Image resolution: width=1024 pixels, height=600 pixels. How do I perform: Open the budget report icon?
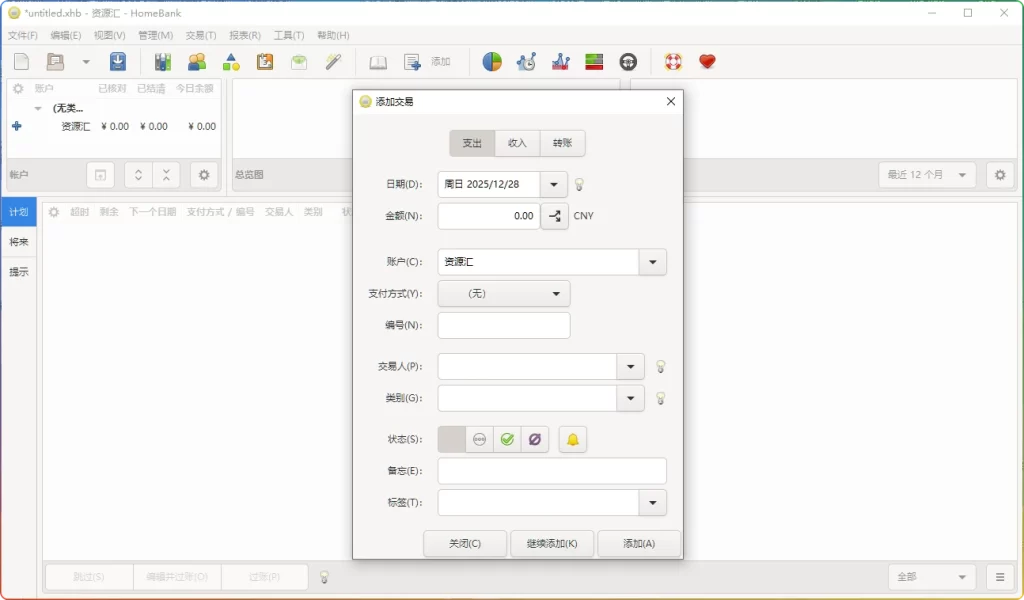point(594,61)
